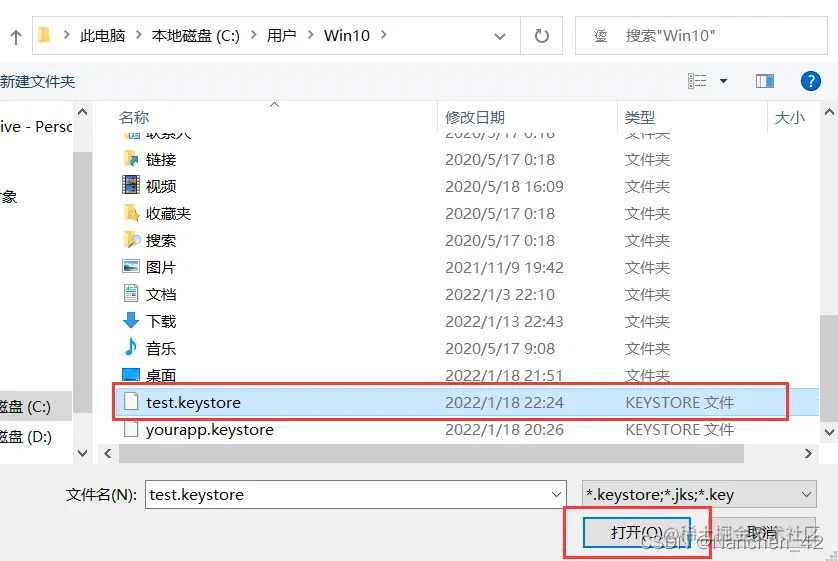Select 此电脑 in the address path
The width and height of the screenshot is (838, 561).
click(x=103, y=36)
